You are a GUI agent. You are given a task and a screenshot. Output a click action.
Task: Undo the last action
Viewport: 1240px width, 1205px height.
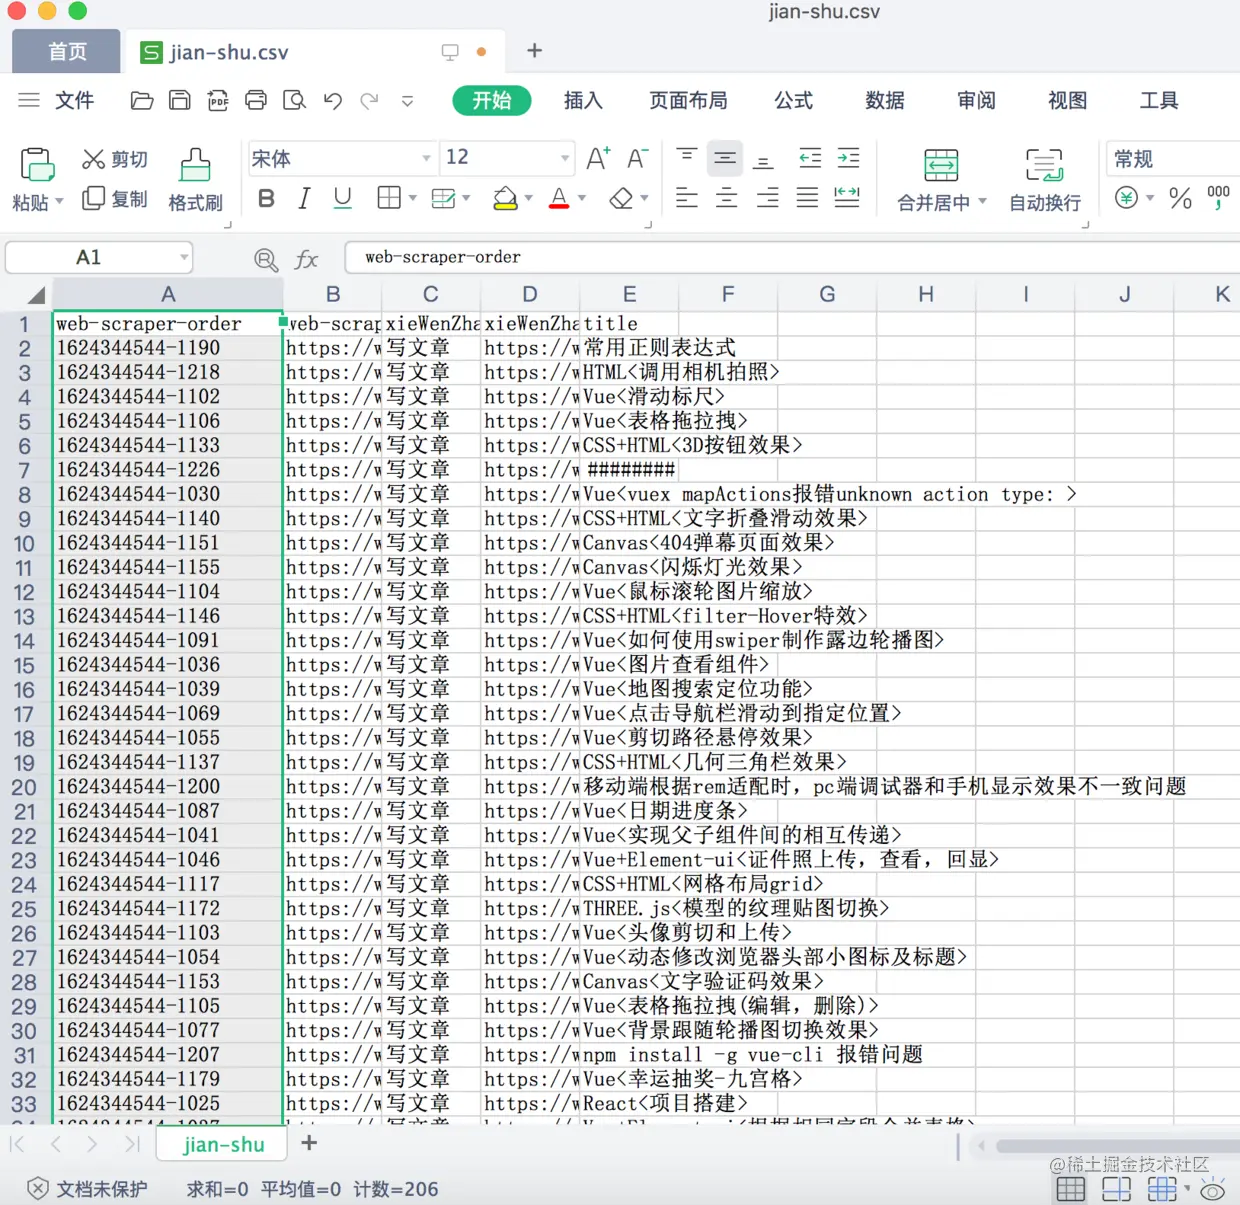coord(333,100)
